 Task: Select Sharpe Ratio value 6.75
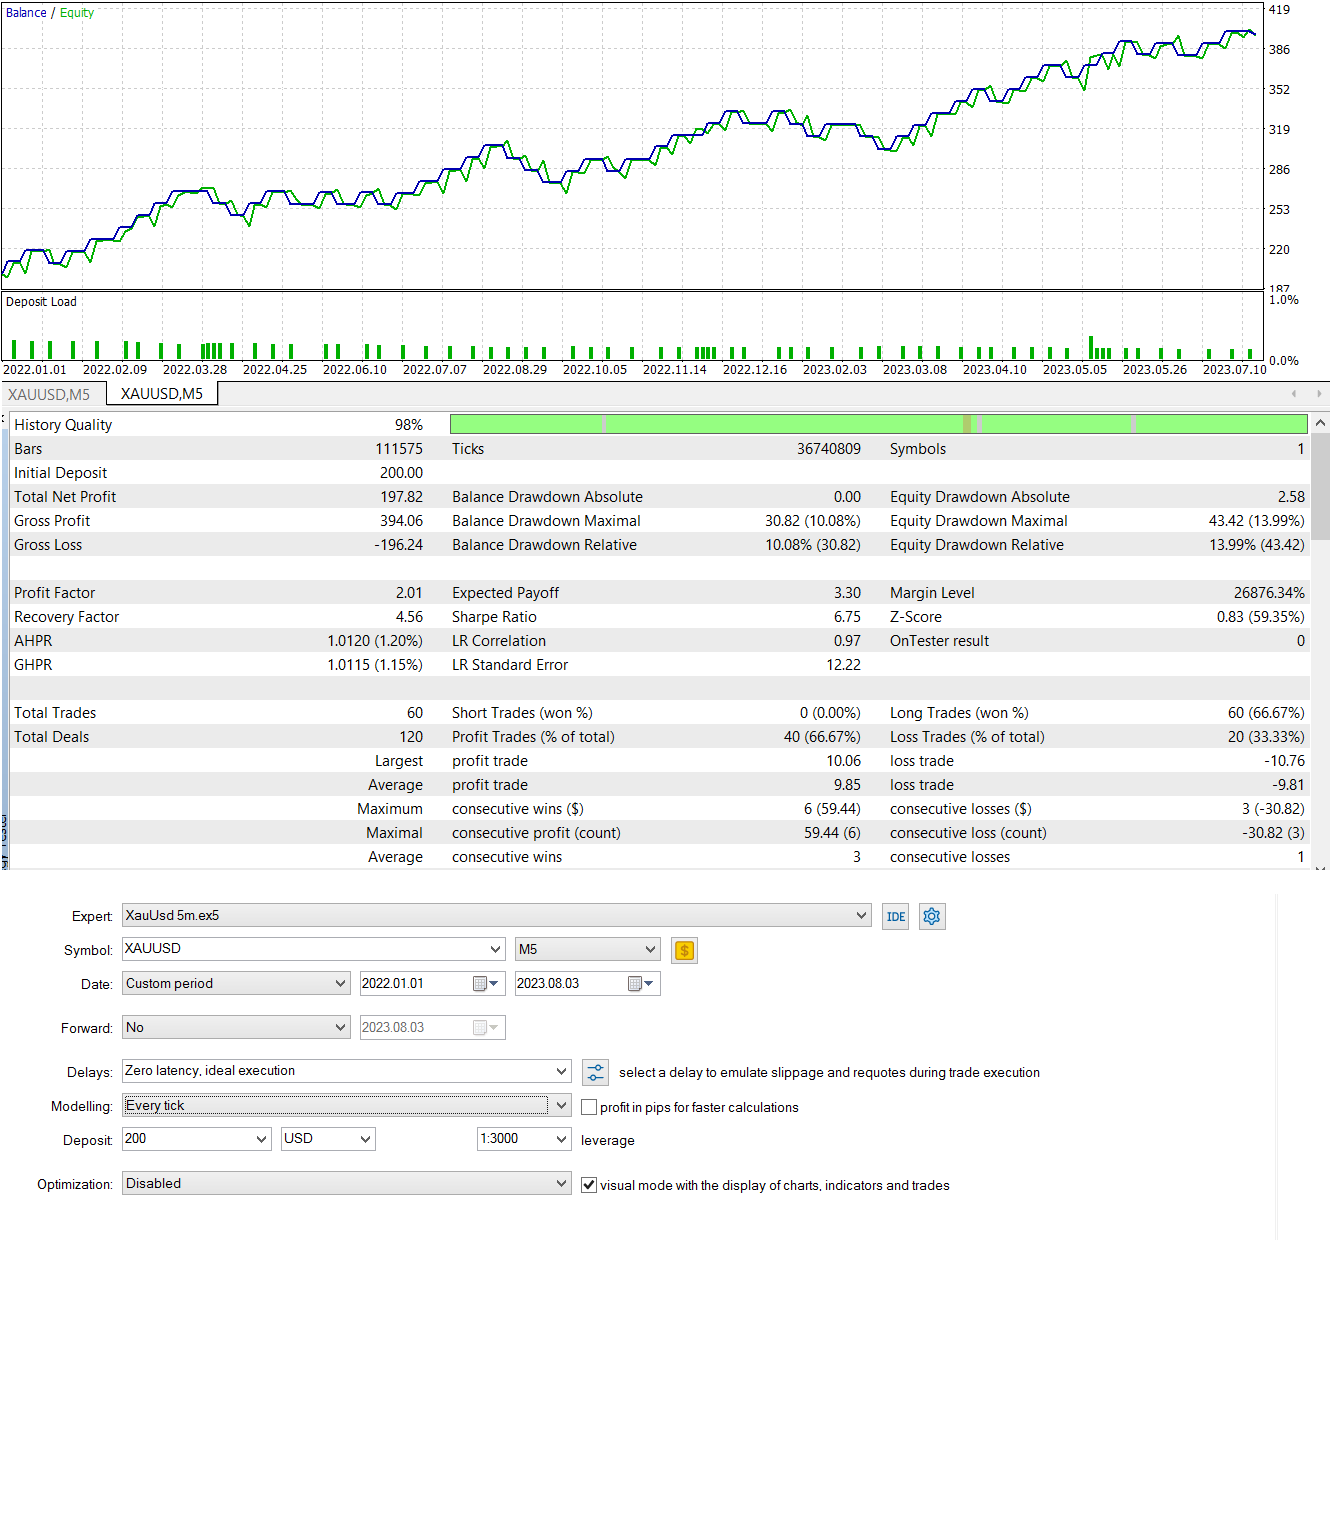(x=847, y=617)
